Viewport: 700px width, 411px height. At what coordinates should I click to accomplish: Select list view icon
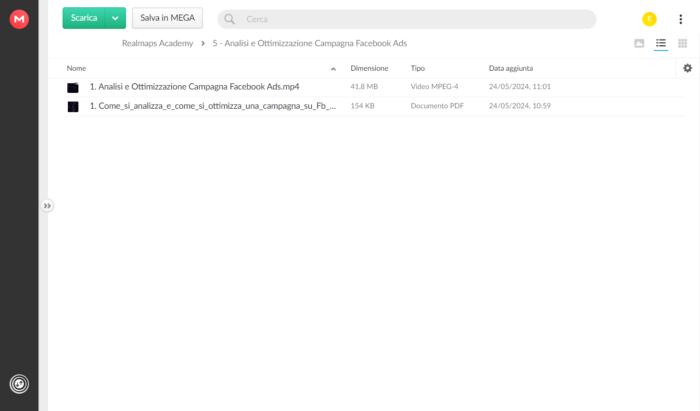pos(661,43)
